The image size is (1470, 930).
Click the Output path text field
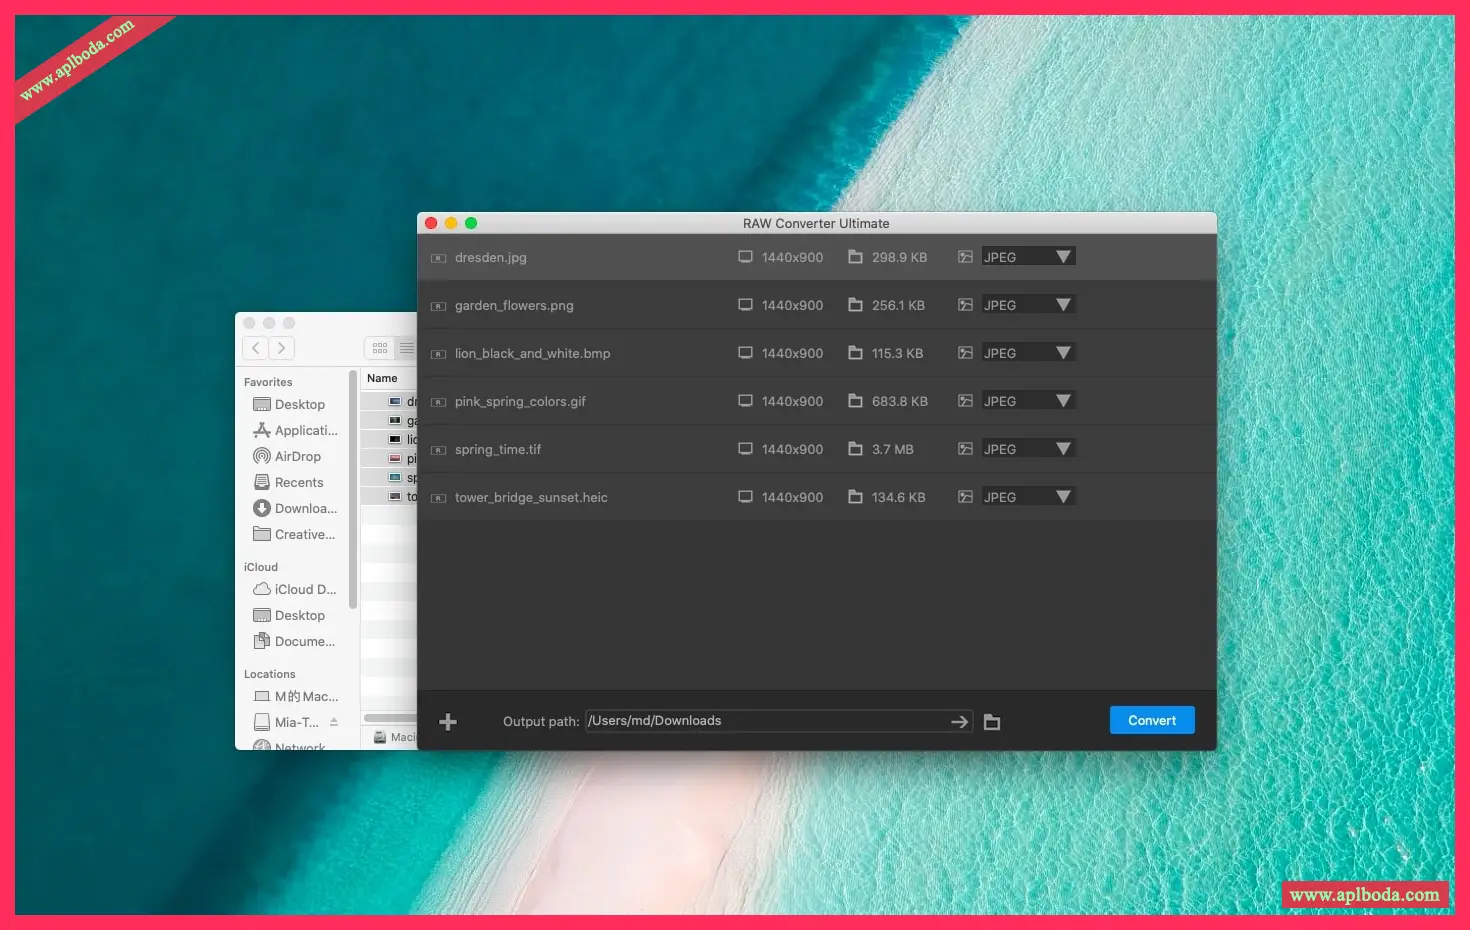[765, 721]
